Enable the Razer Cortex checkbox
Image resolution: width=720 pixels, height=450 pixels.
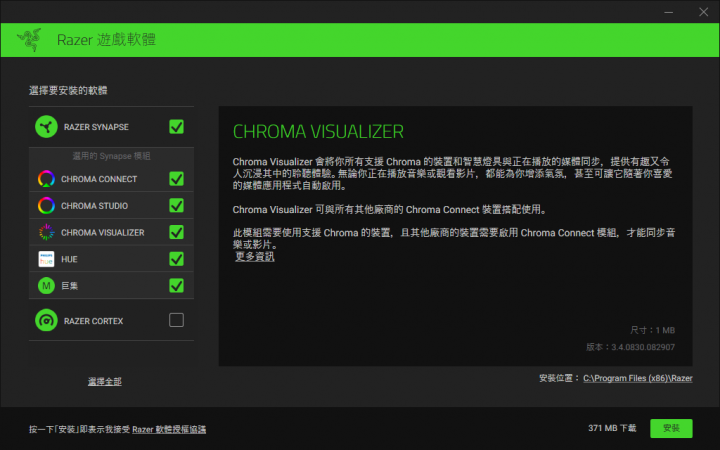point(176,320)
